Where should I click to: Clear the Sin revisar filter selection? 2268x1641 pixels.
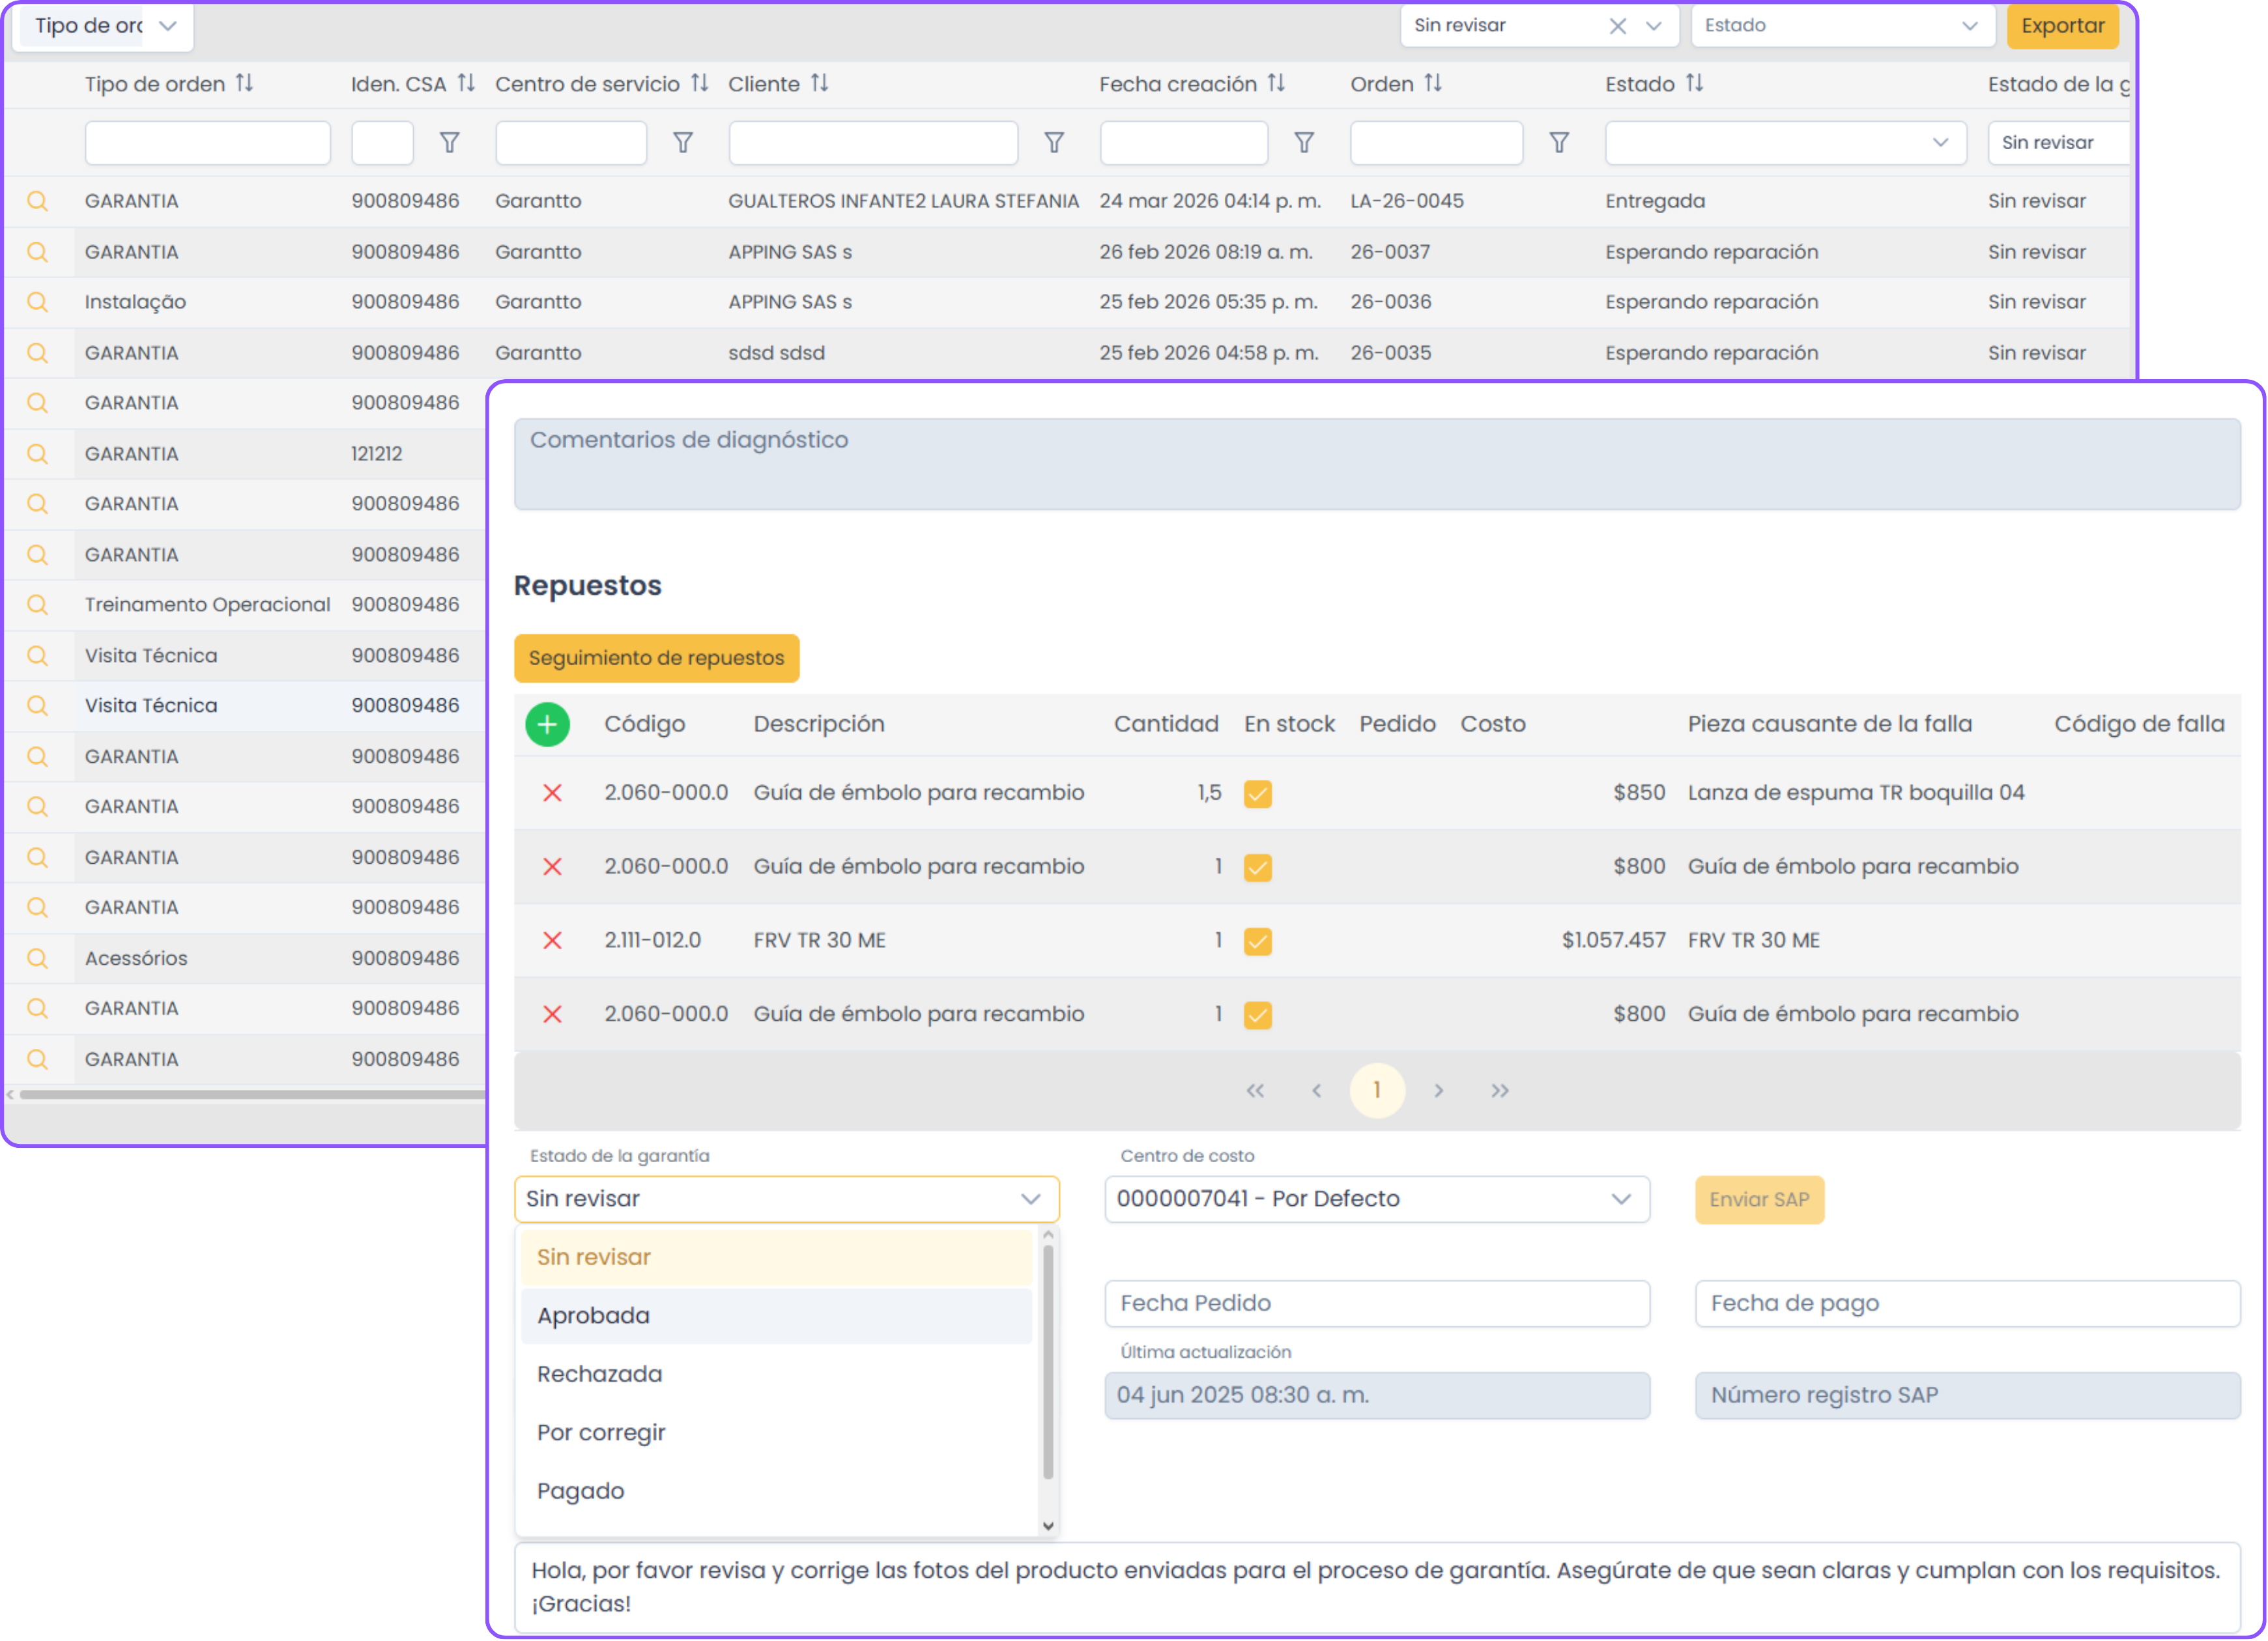1617,26
